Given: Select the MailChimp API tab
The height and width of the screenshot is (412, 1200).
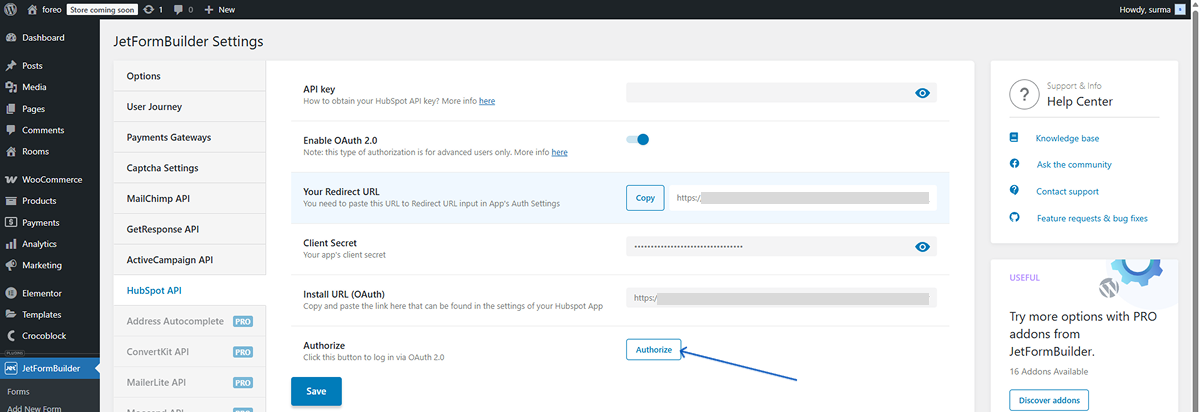Looking at the screenshot, I should [x=190, y=198].
